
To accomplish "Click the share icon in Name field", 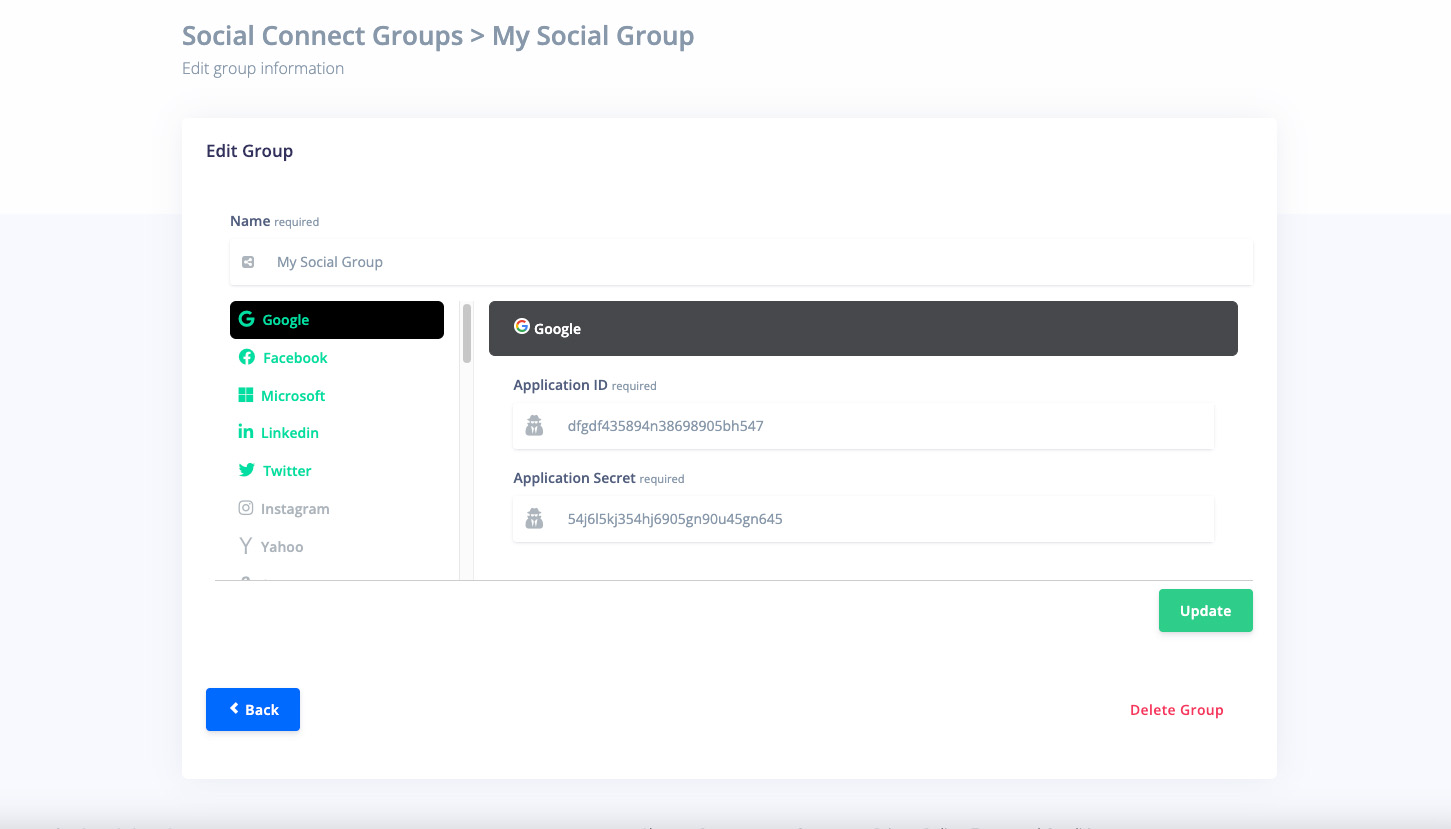I will click(x=248, y=262).
